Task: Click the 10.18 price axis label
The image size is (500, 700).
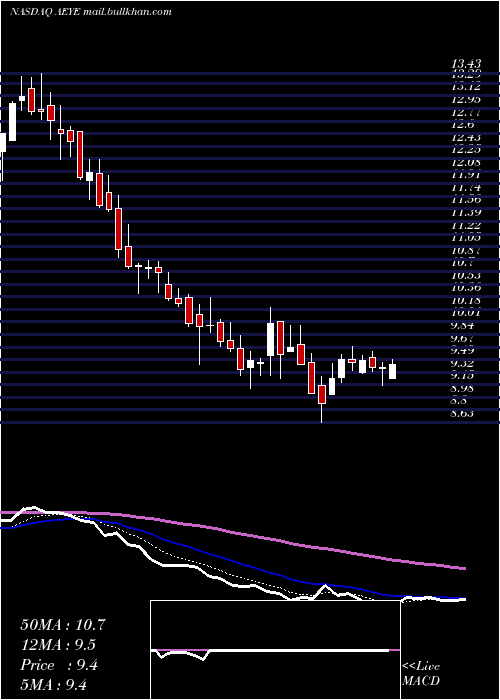Action: tap(467, 301)
